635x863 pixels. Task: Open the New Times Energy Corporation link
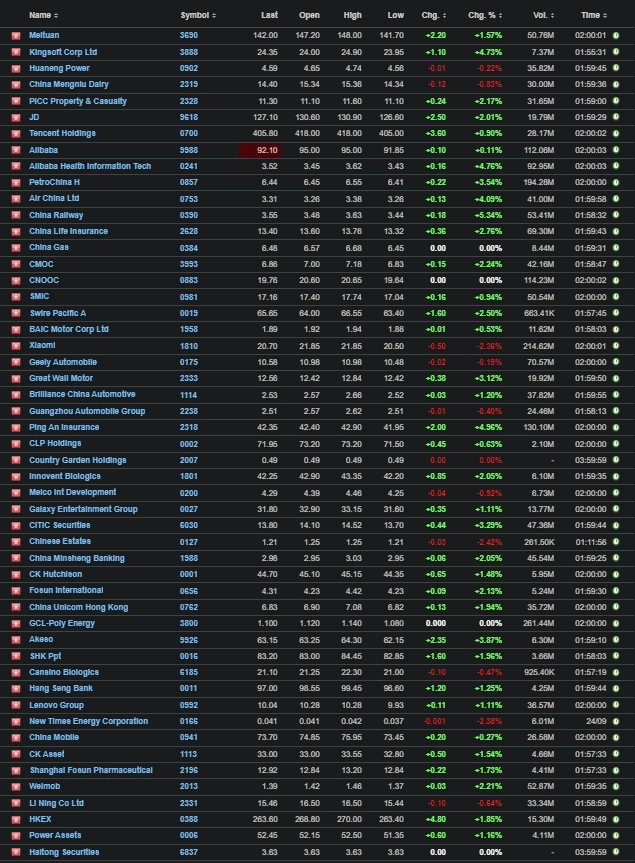pos(88,721)
